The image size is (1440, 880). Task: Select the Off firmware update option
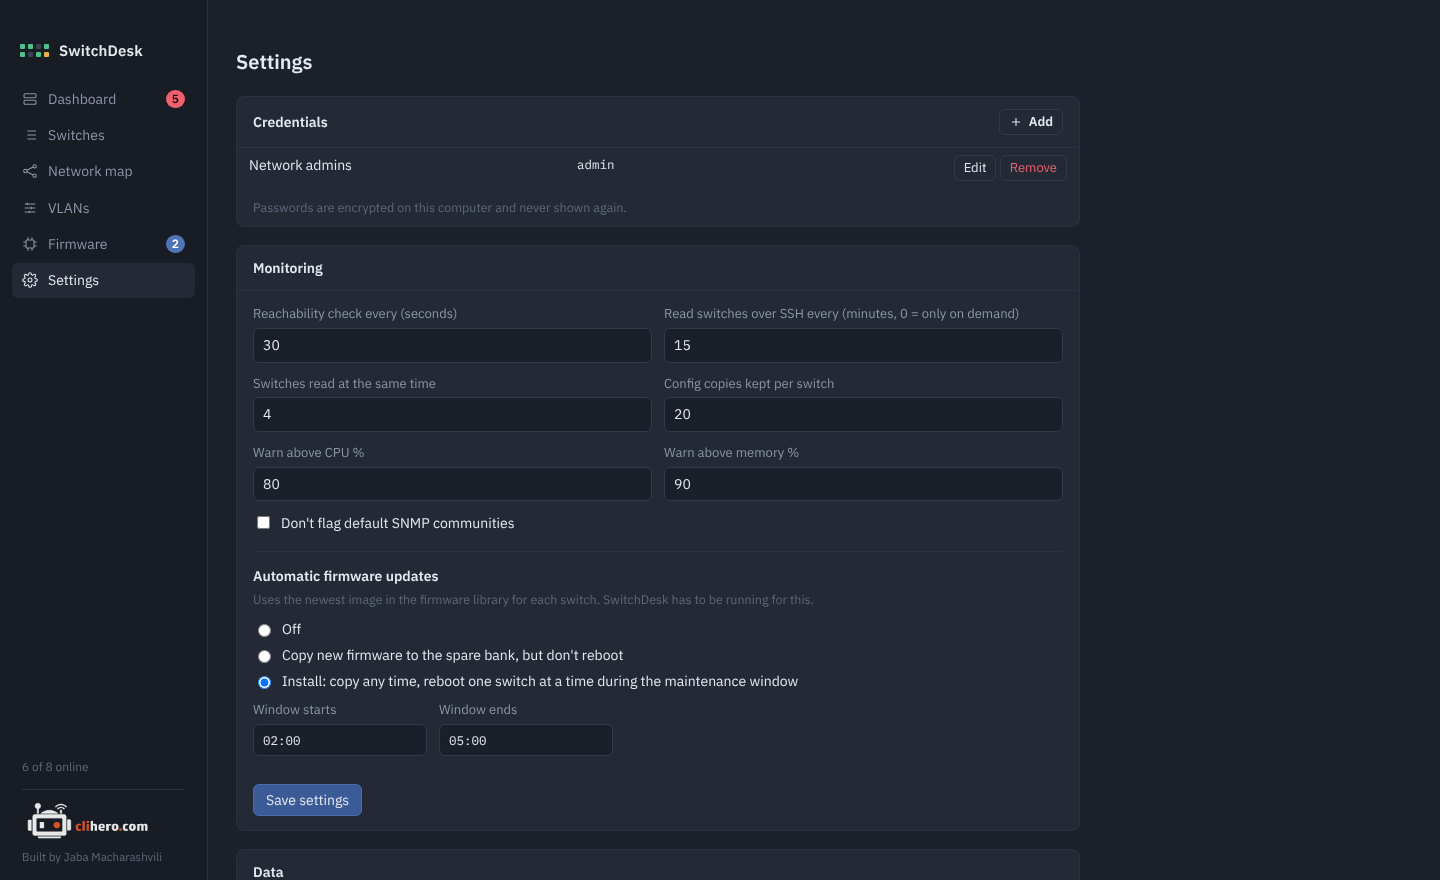click(264, 630)
